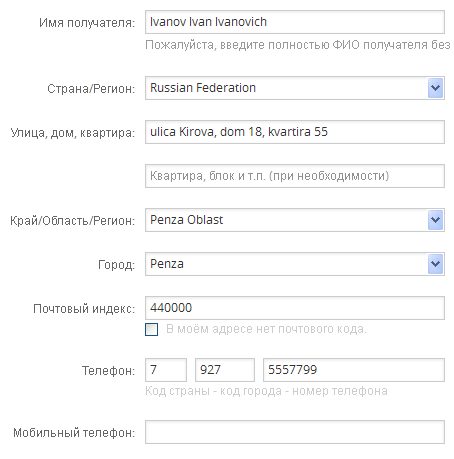The image size is (454, 459).
Task: Click the 'Мобильный телефон:' label
Action: [74, 433]
